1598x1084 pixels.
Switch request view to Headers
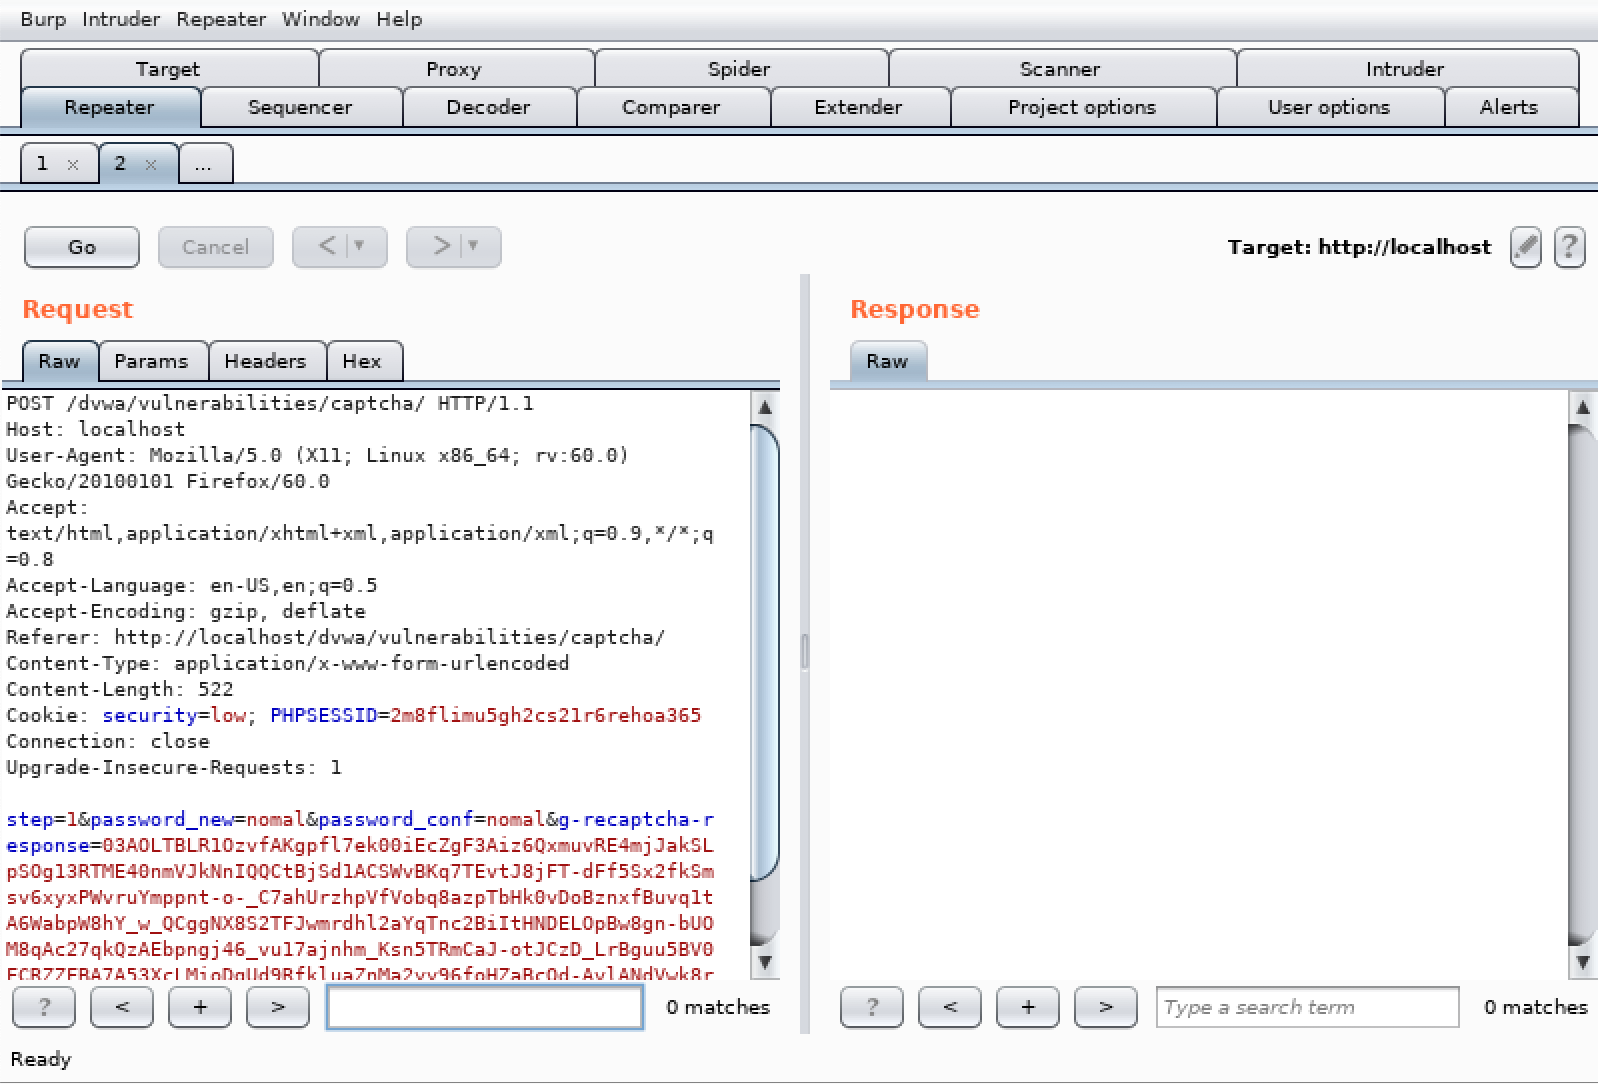pyautogui.click(x=265, y=361)
